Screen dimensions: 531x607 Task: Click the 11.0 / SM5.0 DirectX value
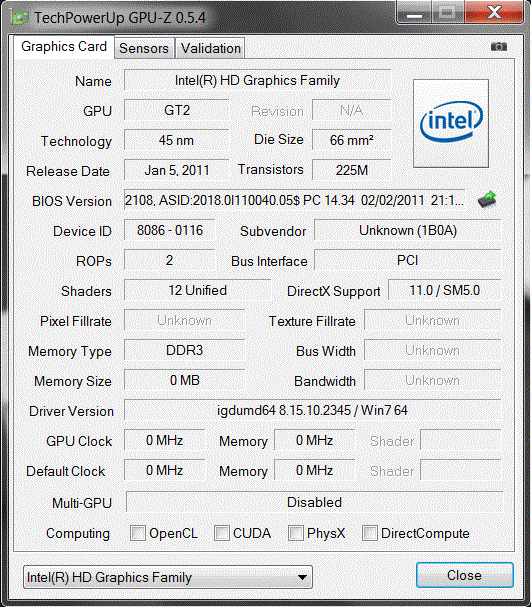(444, 290)
